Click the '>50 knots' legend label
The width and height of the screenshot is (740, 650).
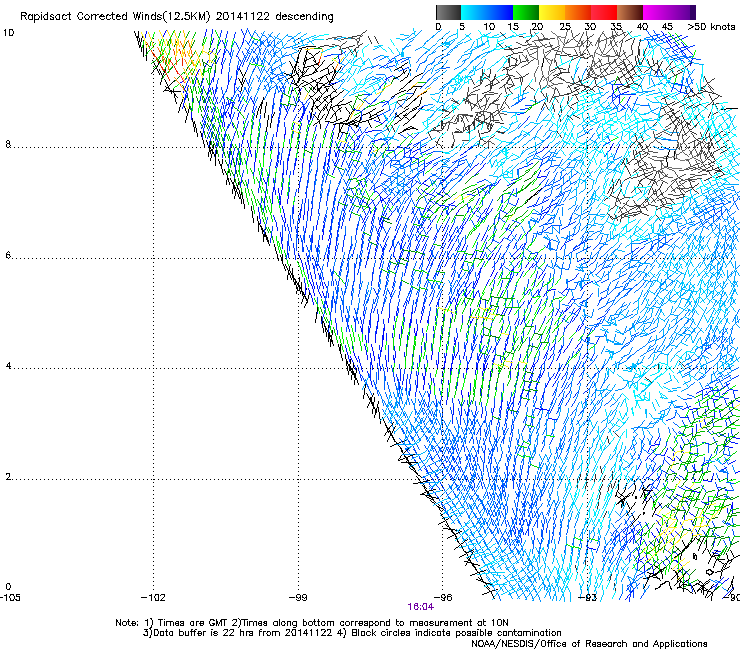pos(711,27)
